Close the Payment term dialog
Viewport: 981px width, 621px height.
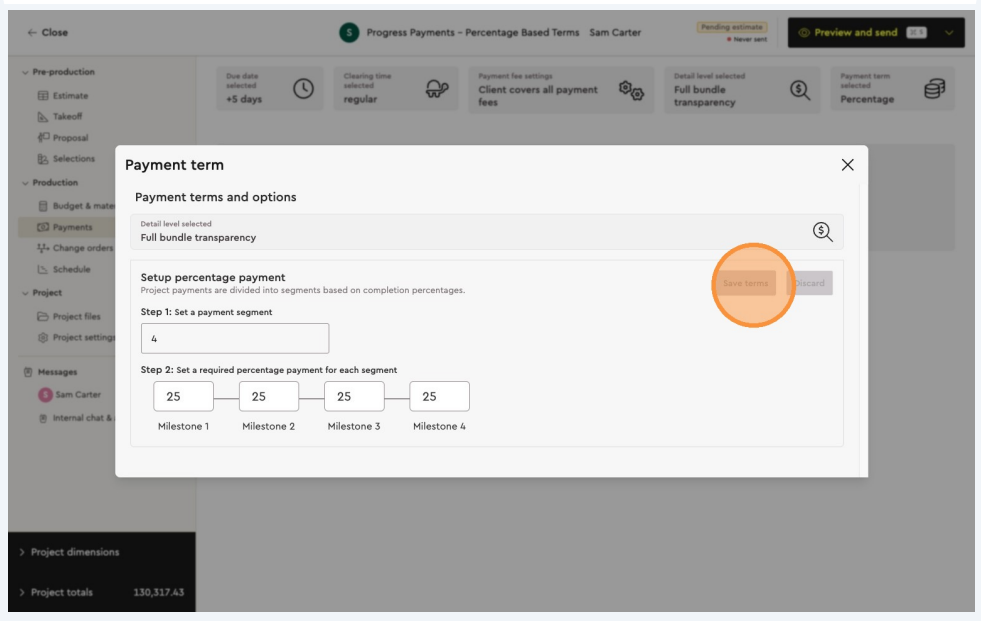tap(847, 165)
